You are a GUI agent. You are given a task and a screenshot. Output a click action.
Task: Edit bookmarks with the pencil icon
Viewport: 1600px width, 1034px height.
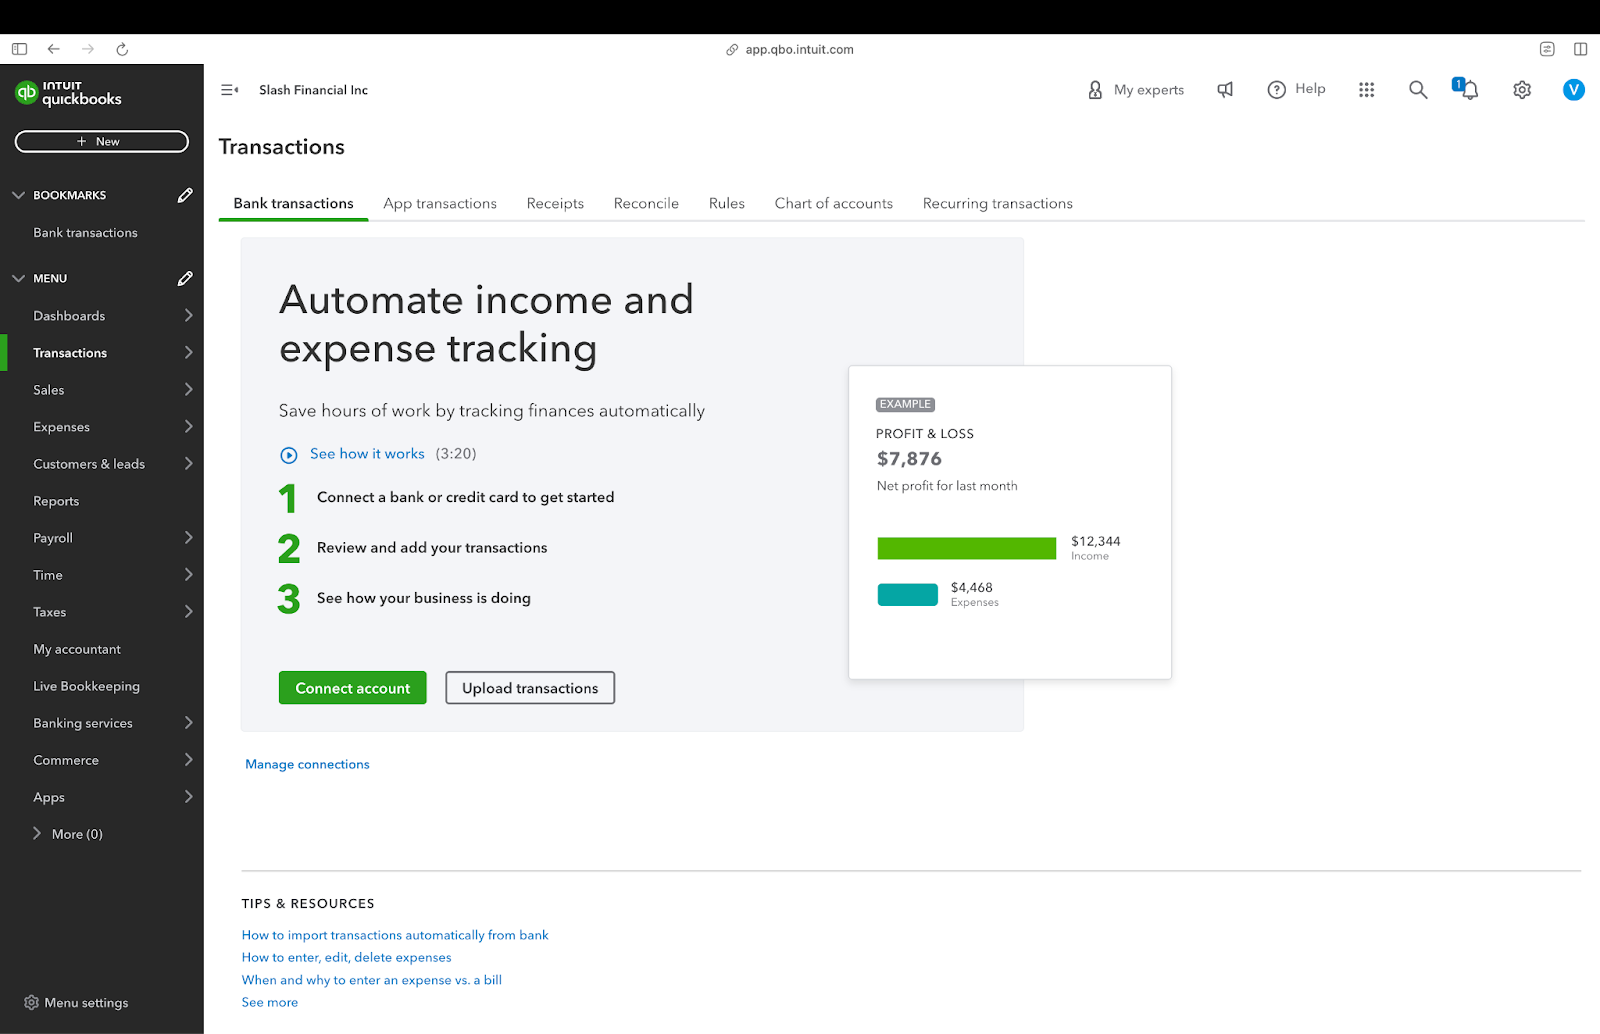(x=185, y=195)
